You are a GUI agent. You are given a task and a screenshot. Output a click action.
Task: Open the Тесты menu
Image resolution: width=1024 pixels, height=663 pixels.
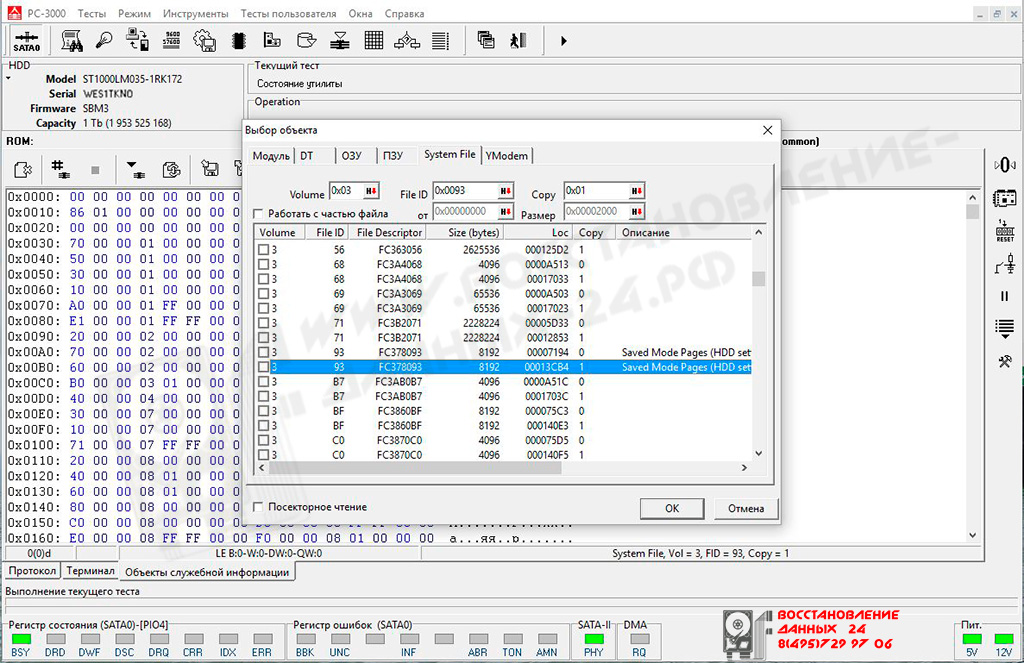click(91, 13)
